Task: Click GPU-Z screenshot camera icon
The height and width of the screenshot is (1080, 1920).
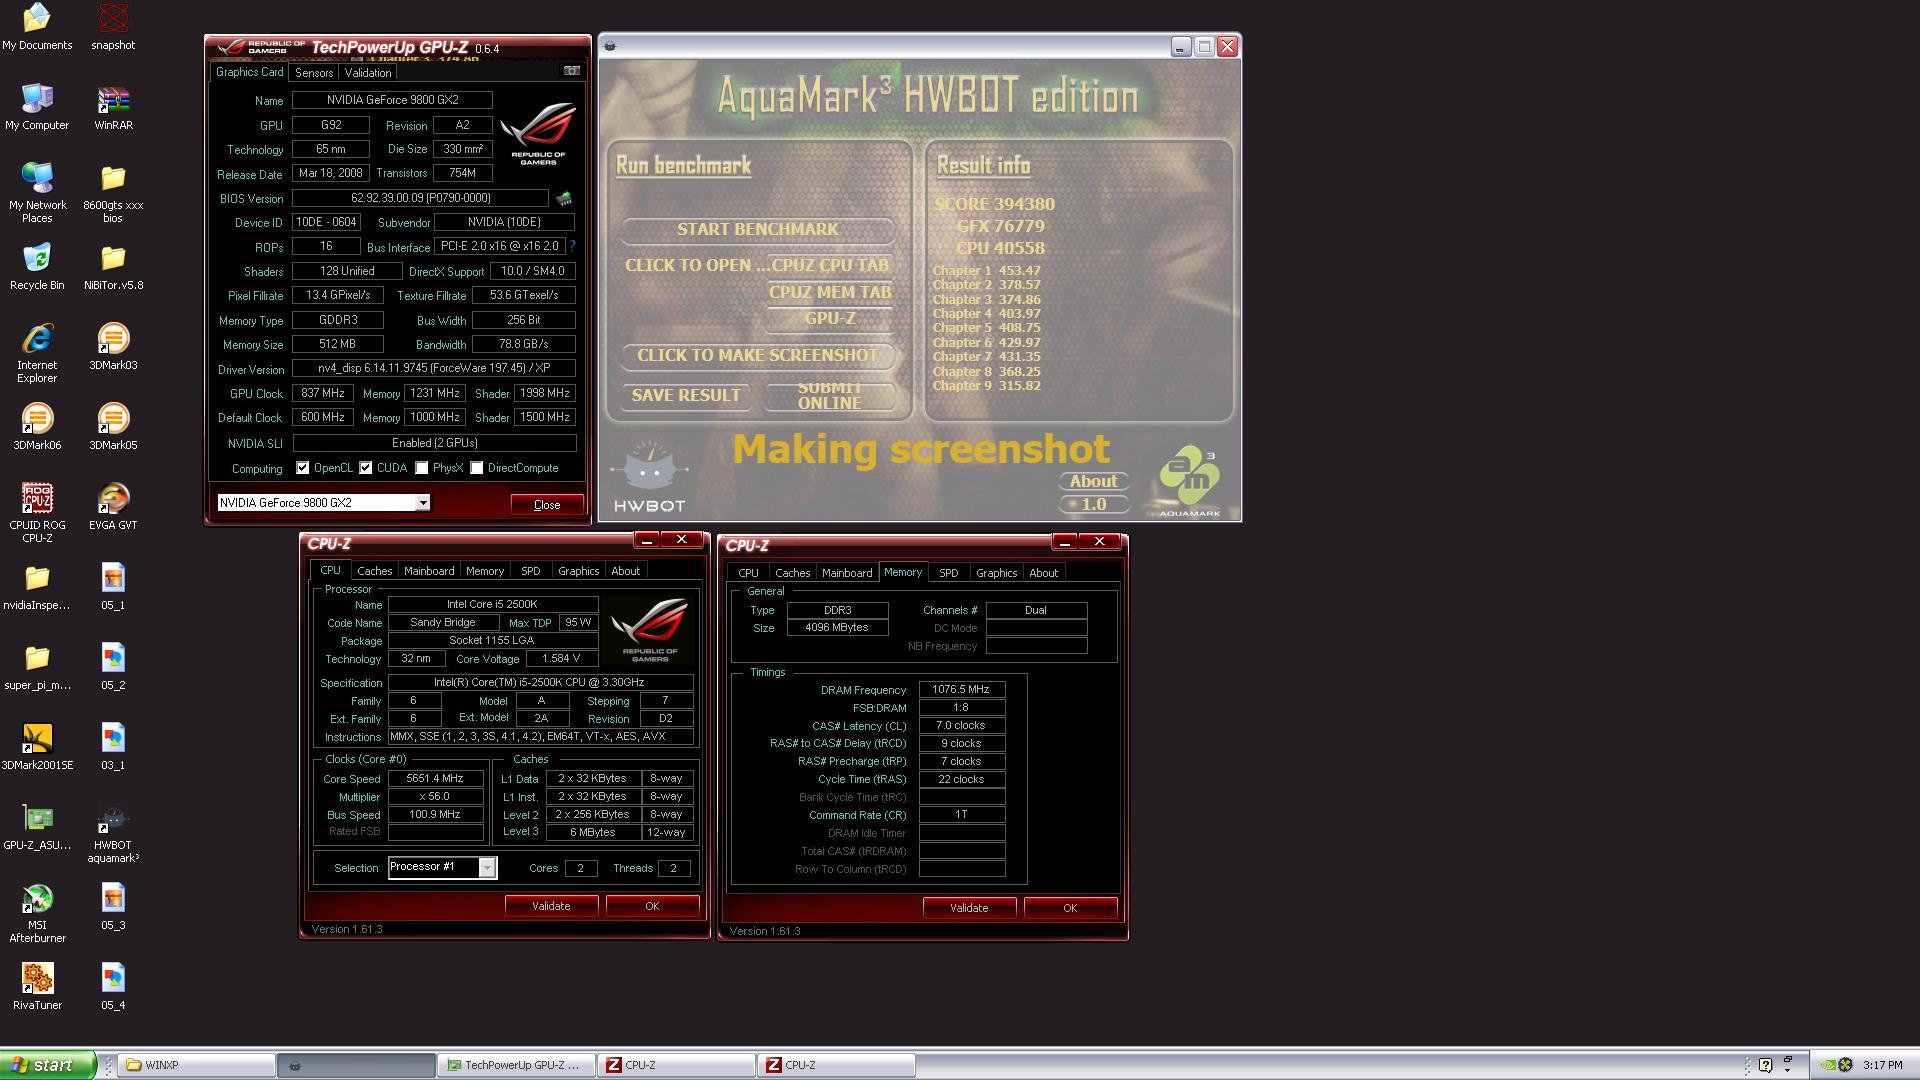Action: [571, 71]
